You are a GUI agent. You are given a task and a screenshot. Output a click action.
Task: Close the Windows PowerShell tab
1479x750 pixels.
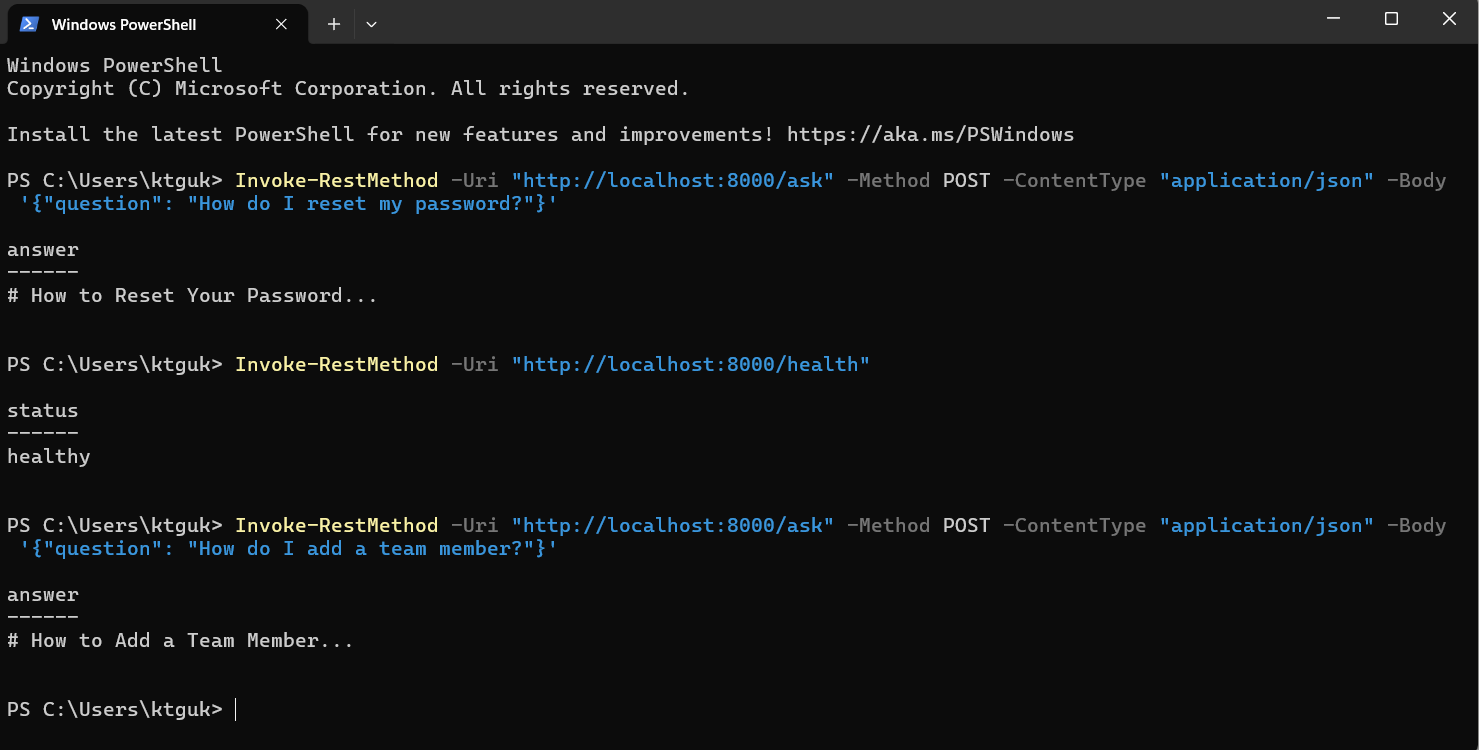(x=281, y=24)
